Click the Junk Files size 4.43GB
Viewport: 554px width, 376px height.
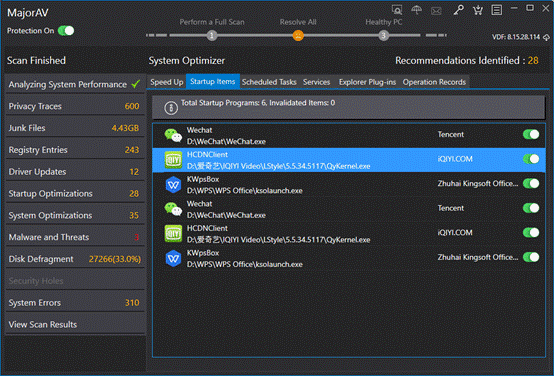tap(125, 128)
